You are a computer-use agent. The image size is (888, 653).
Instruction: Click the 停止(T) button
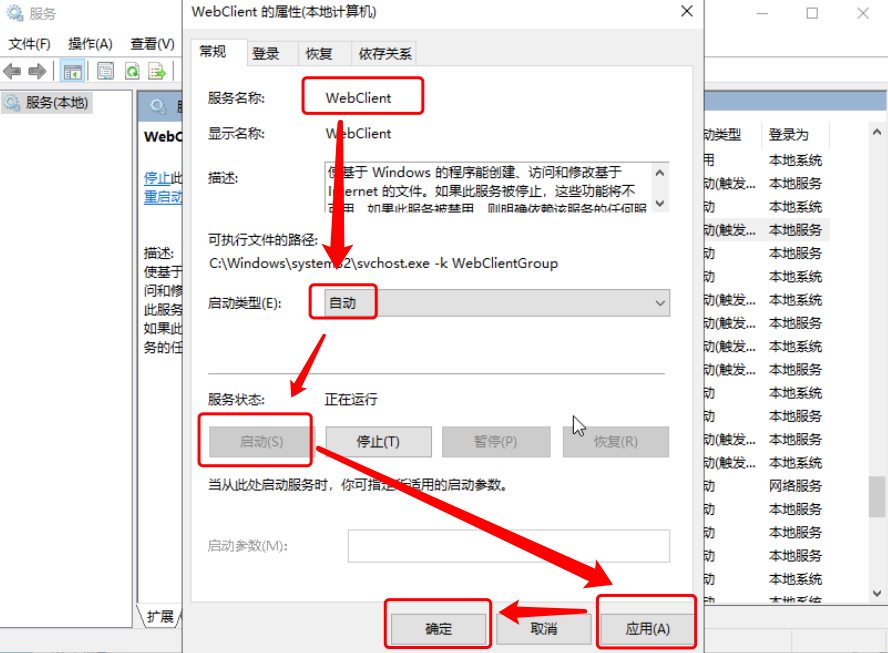[x=378, y=442]
